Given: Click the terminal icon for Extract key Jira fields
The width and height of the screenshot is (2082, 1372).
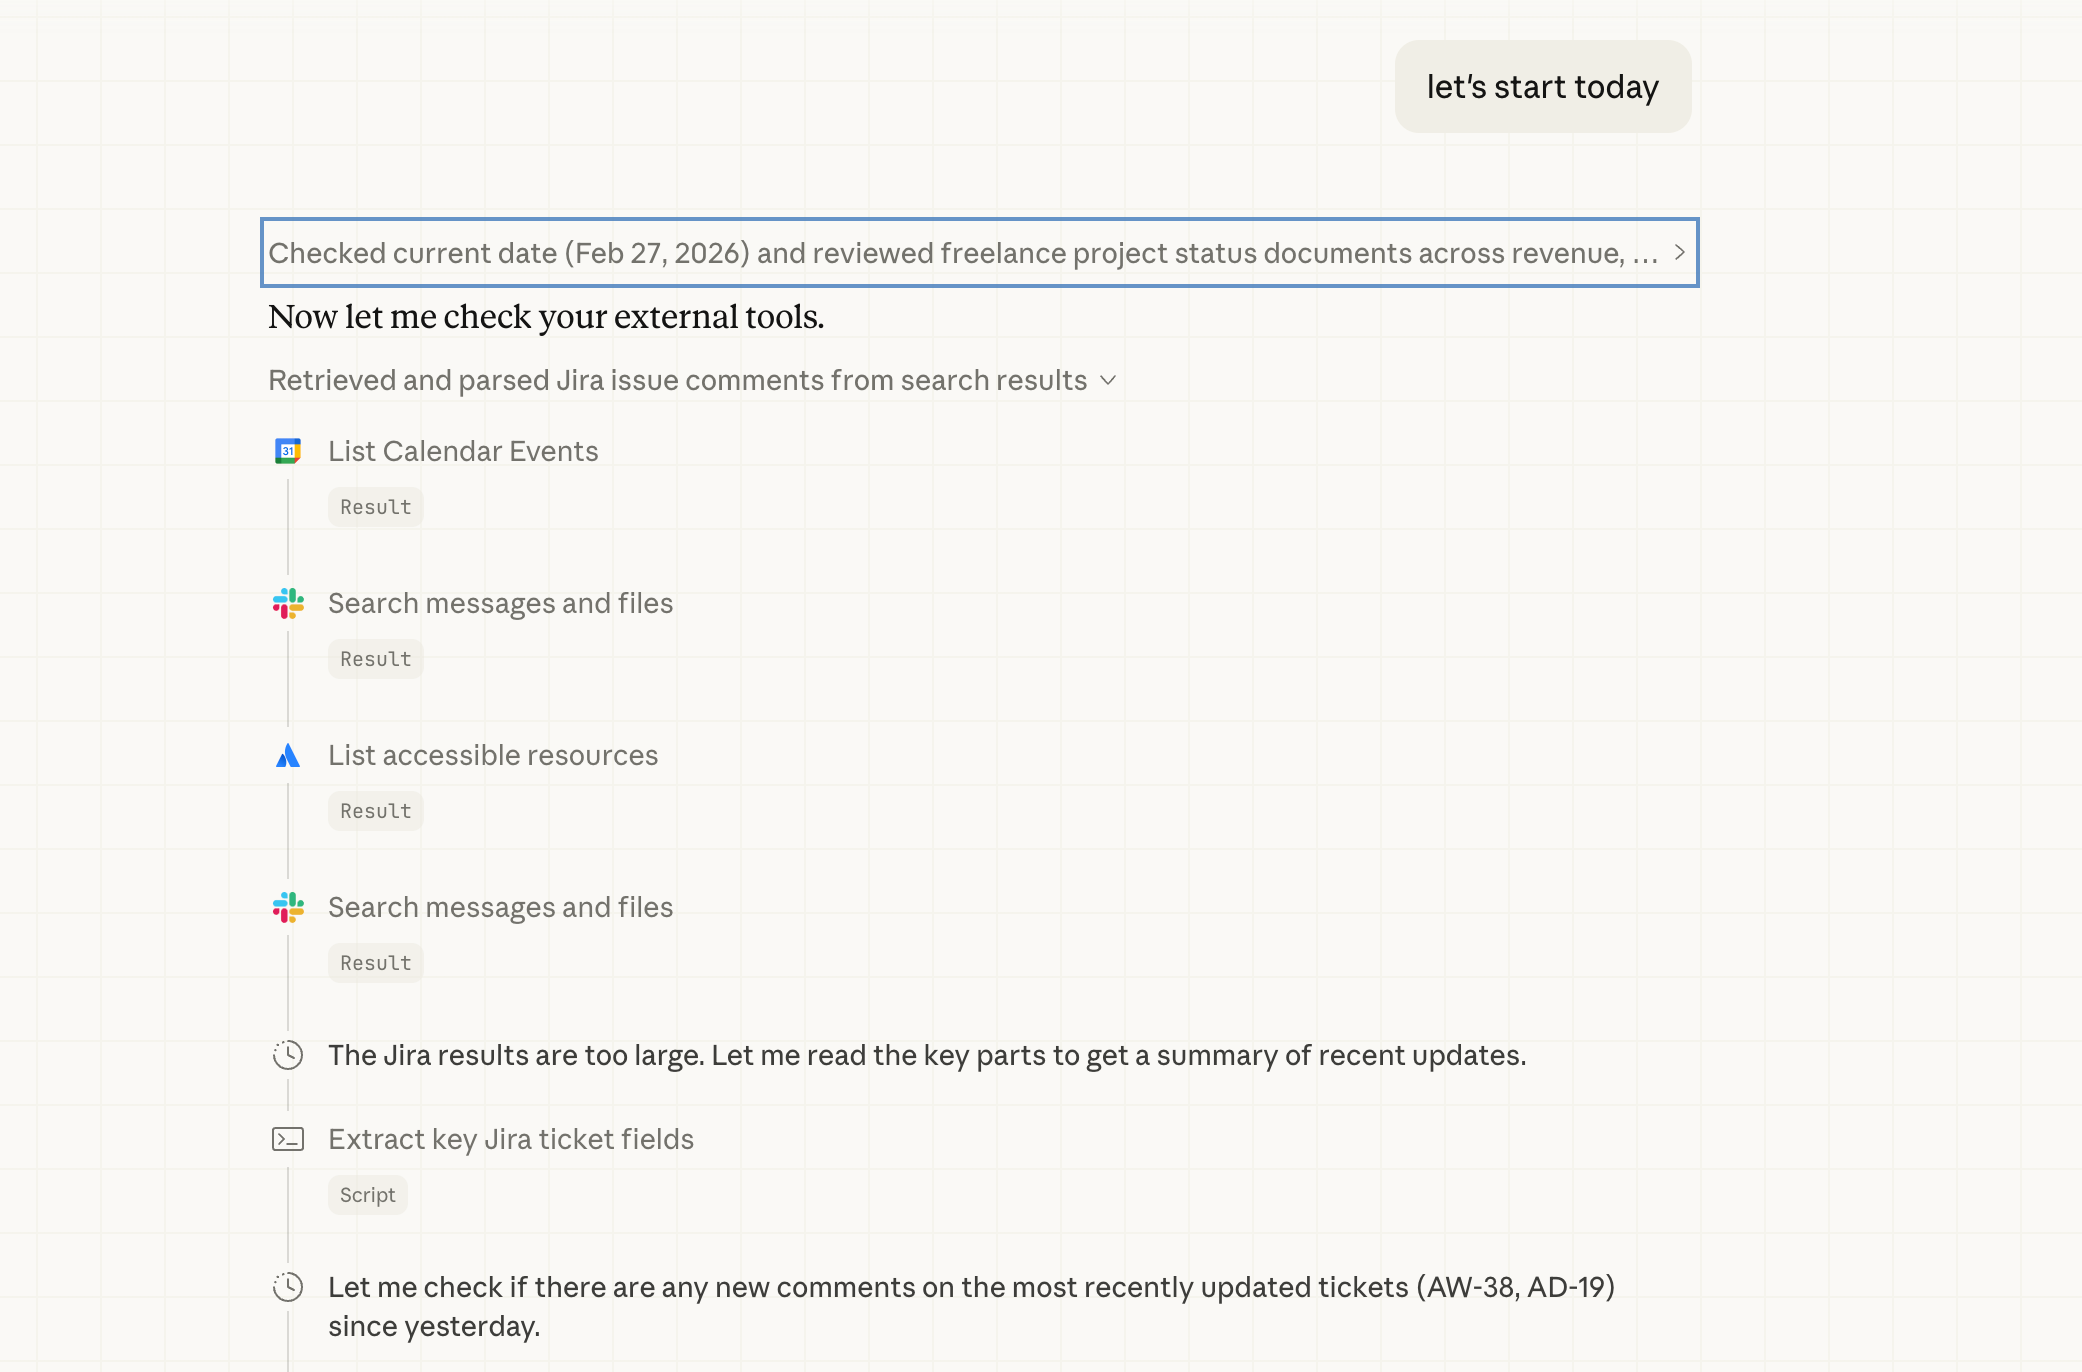Looking at the screenshot, I should [x=288, y=1139].
